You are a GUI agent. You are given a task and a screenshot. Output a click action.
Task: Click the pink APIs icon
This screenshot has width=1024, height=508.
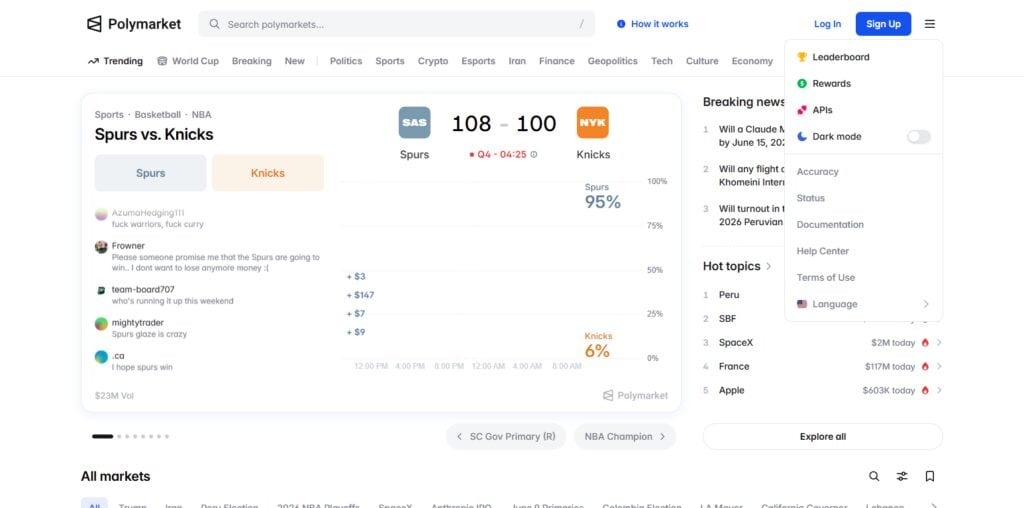click(802, 110)
